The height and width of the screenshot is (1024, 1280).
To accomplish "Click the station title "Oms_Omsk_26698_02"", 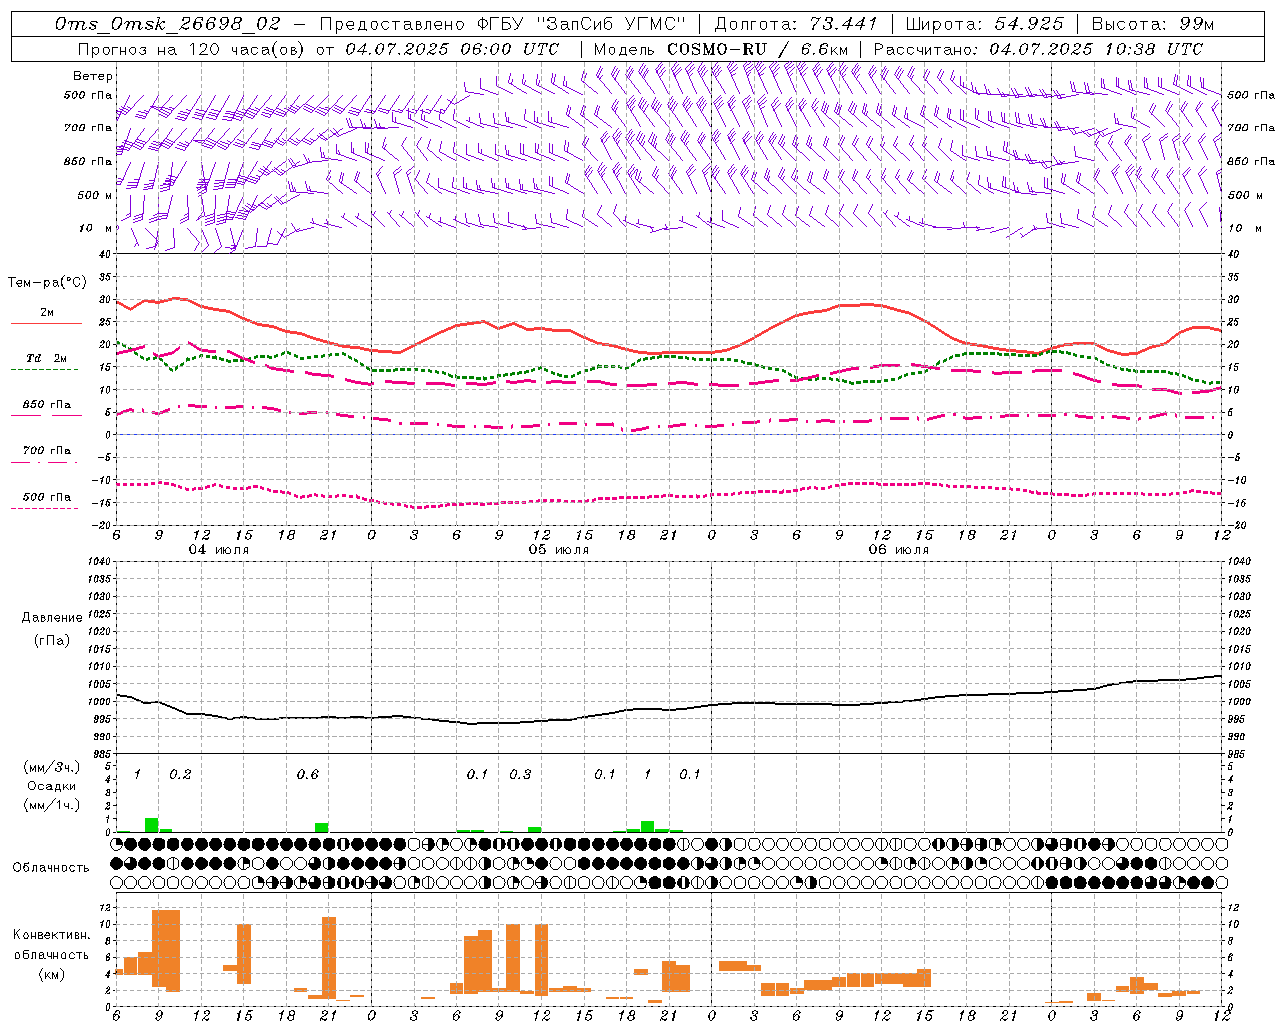I will 168,24.
